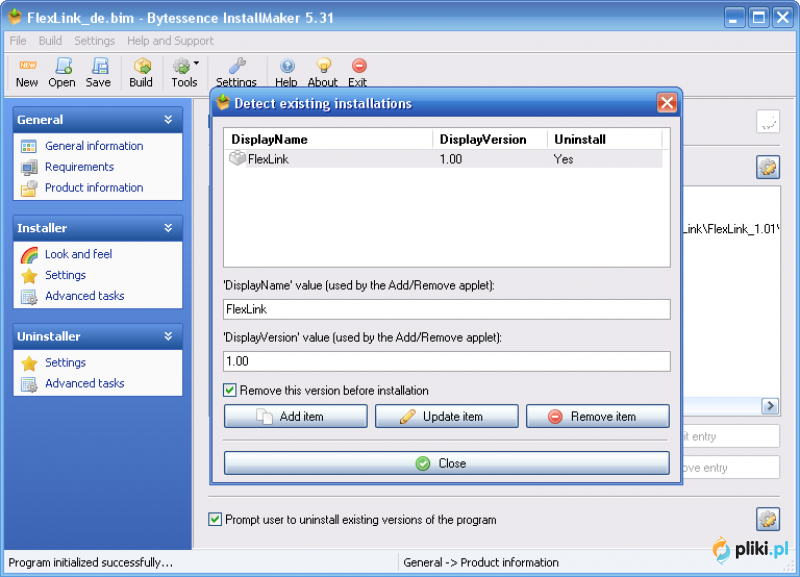Screen dimensions: 800x577
Task: Open Uninstaller Settings link
Action: pos(65,363)
